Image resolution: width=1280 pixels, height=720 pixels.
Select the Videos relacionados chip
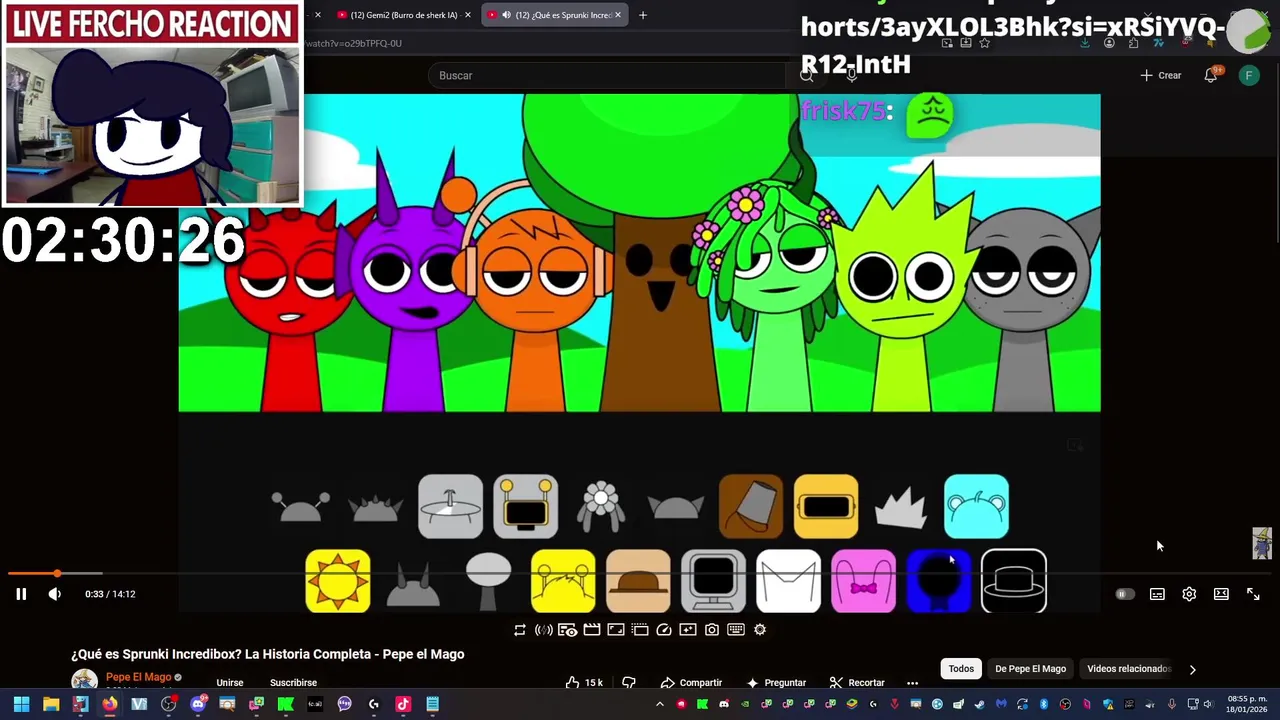click(x=1128, y=668)
